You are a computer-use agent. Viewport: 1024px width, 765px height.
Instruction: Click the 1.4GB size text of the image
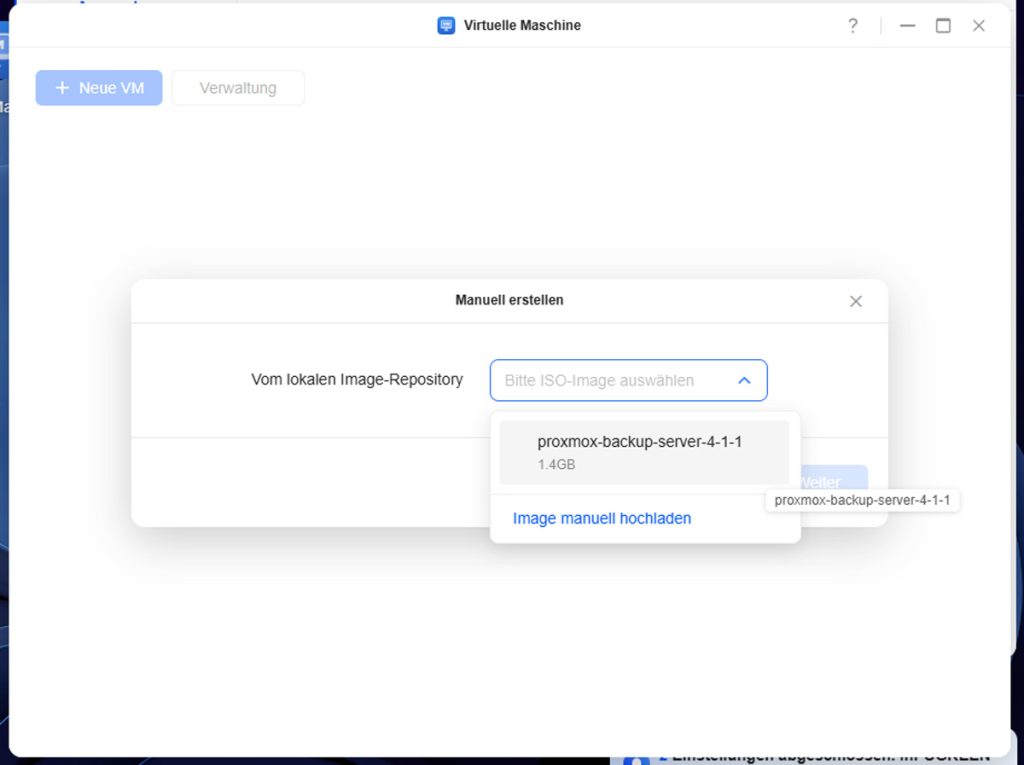point(556,465)
